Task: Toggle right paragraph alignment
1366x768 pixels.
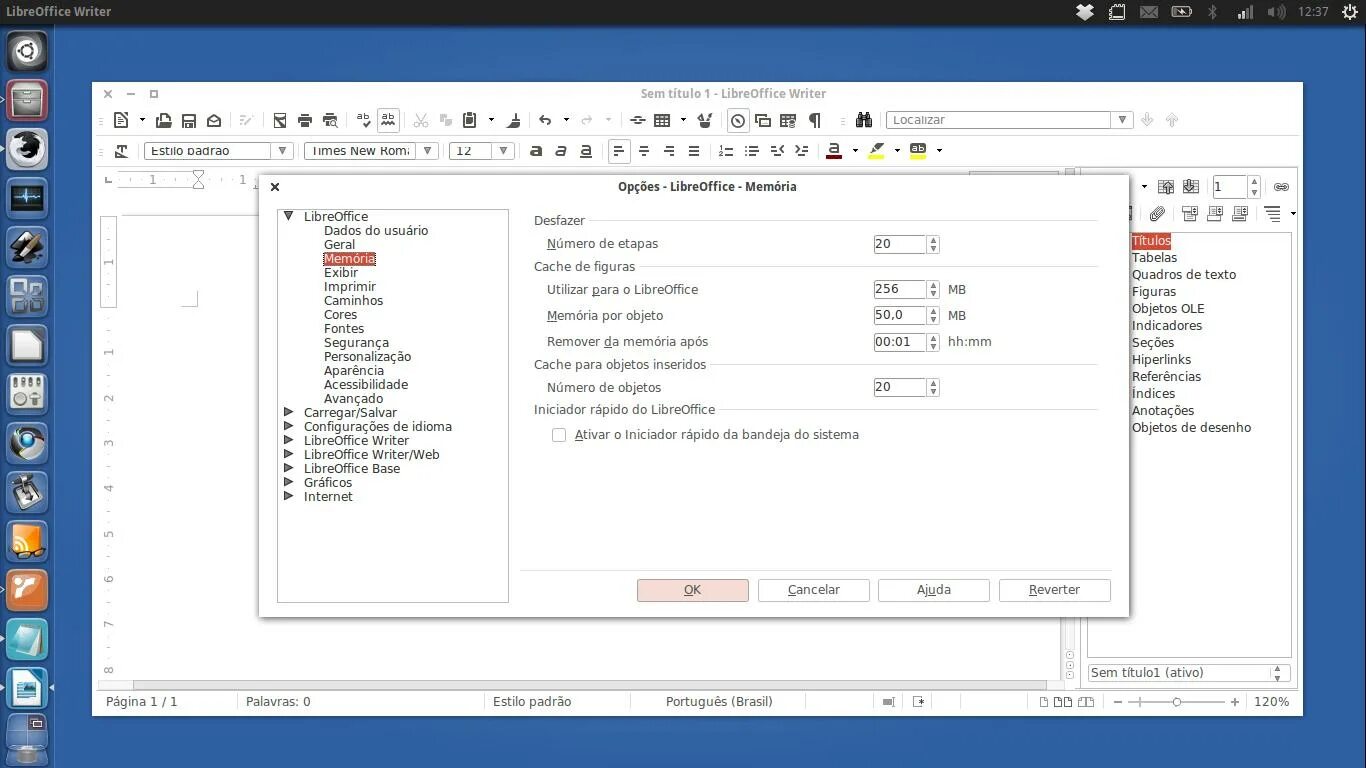Action: click(x=669, y=151)
